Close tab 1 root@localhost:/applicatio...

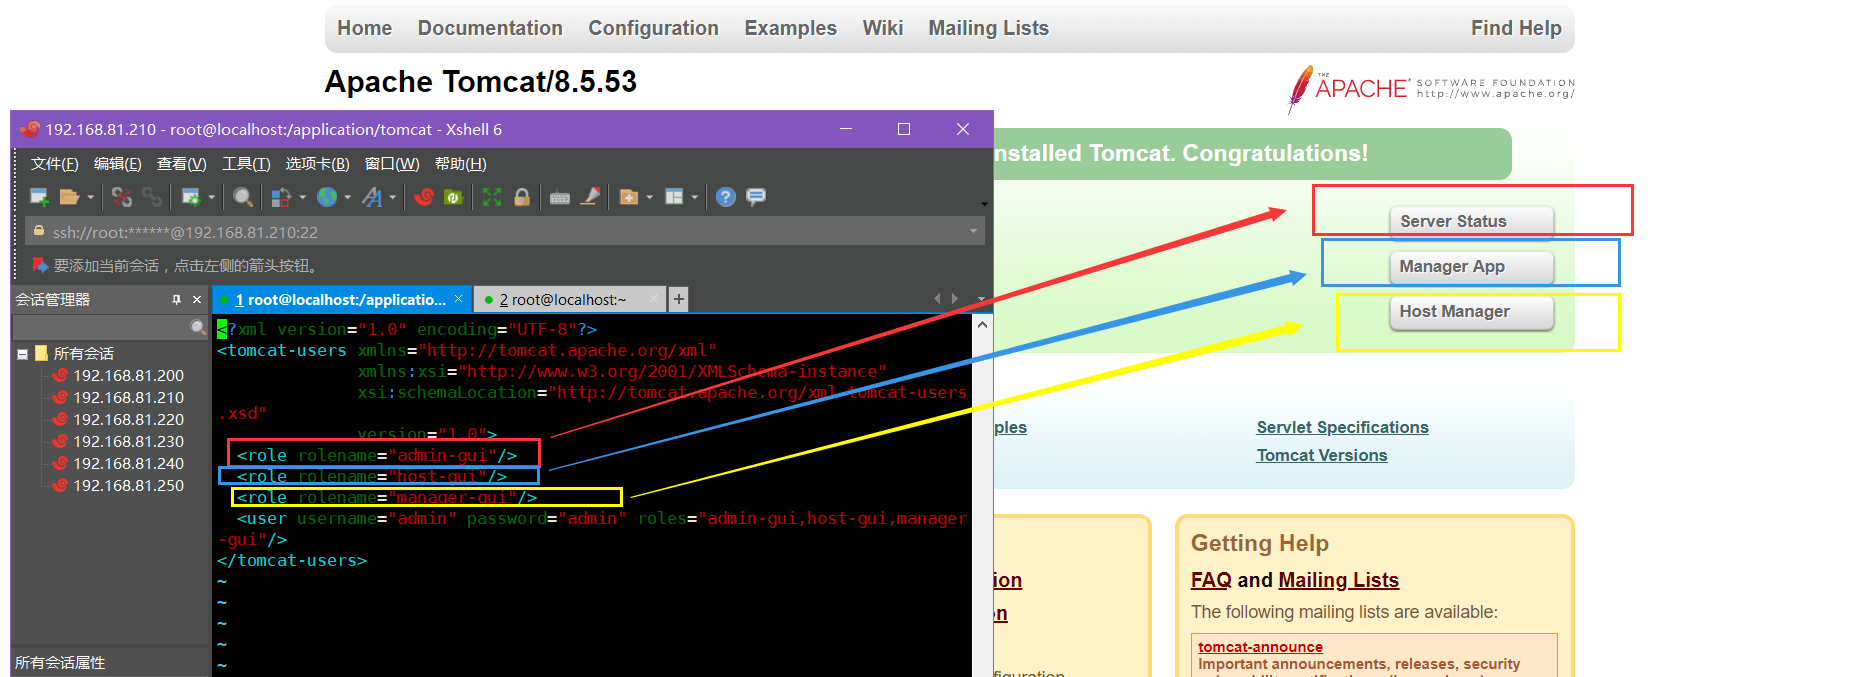click(x=458, y=299)
